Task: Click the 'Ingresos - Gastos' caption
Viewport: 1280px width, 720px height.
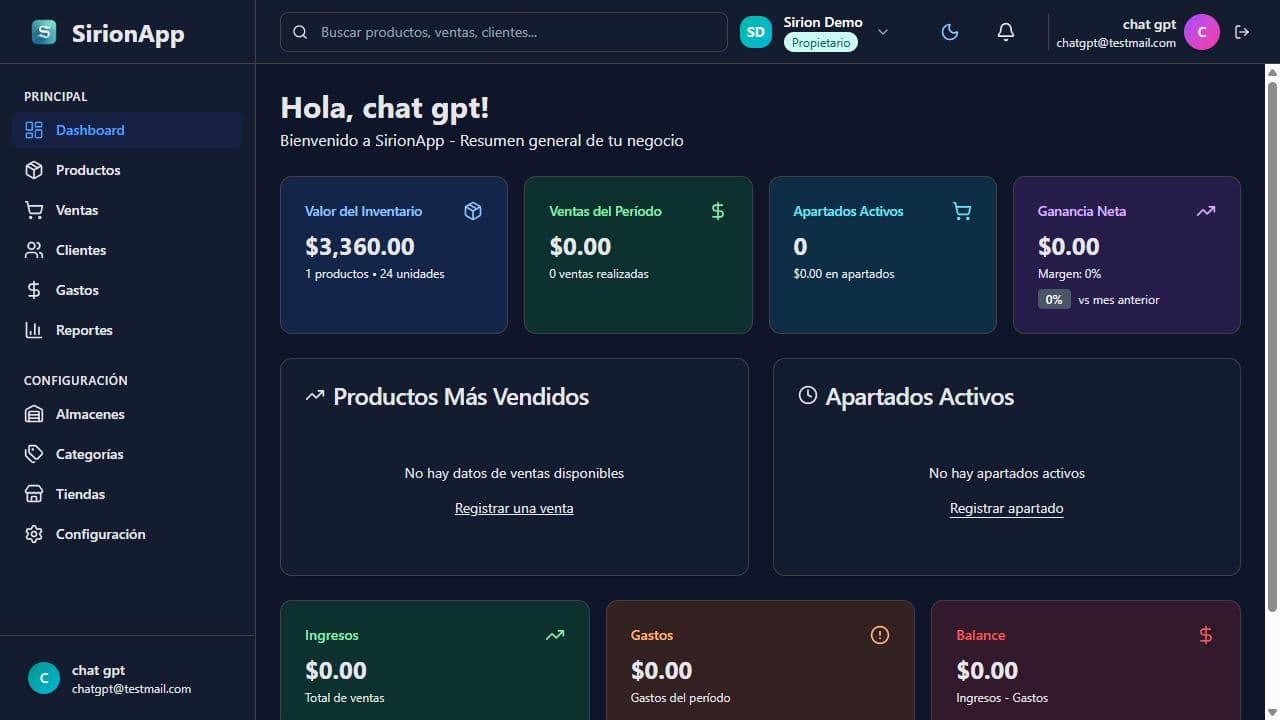Action: click(x=1002, y=697)
